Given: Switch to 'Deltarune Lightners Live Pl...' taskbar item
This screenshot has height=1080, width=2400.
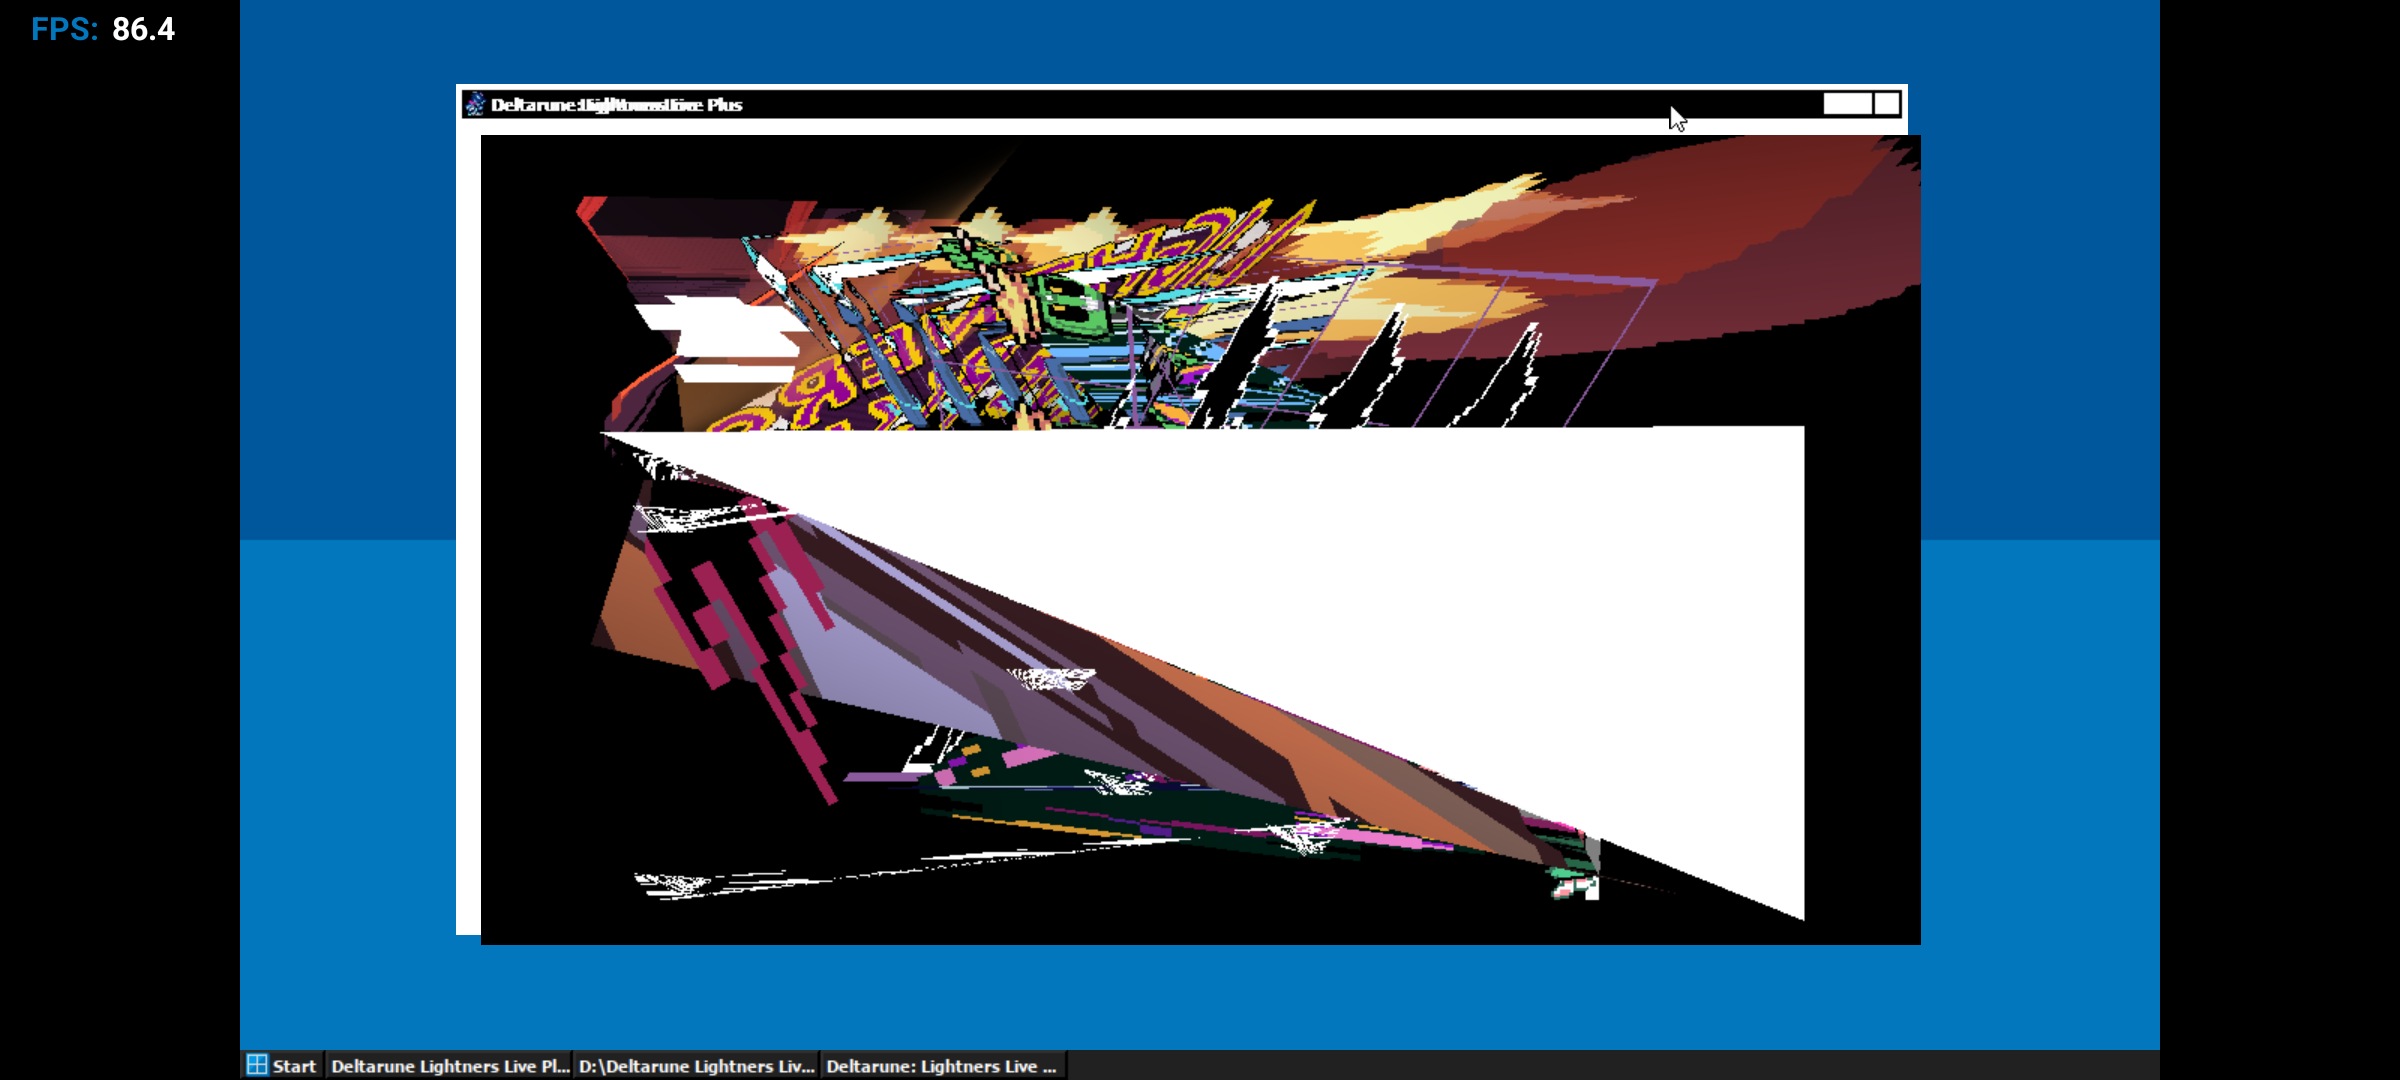Looking at the screenshot, I should click(449, 1065).
